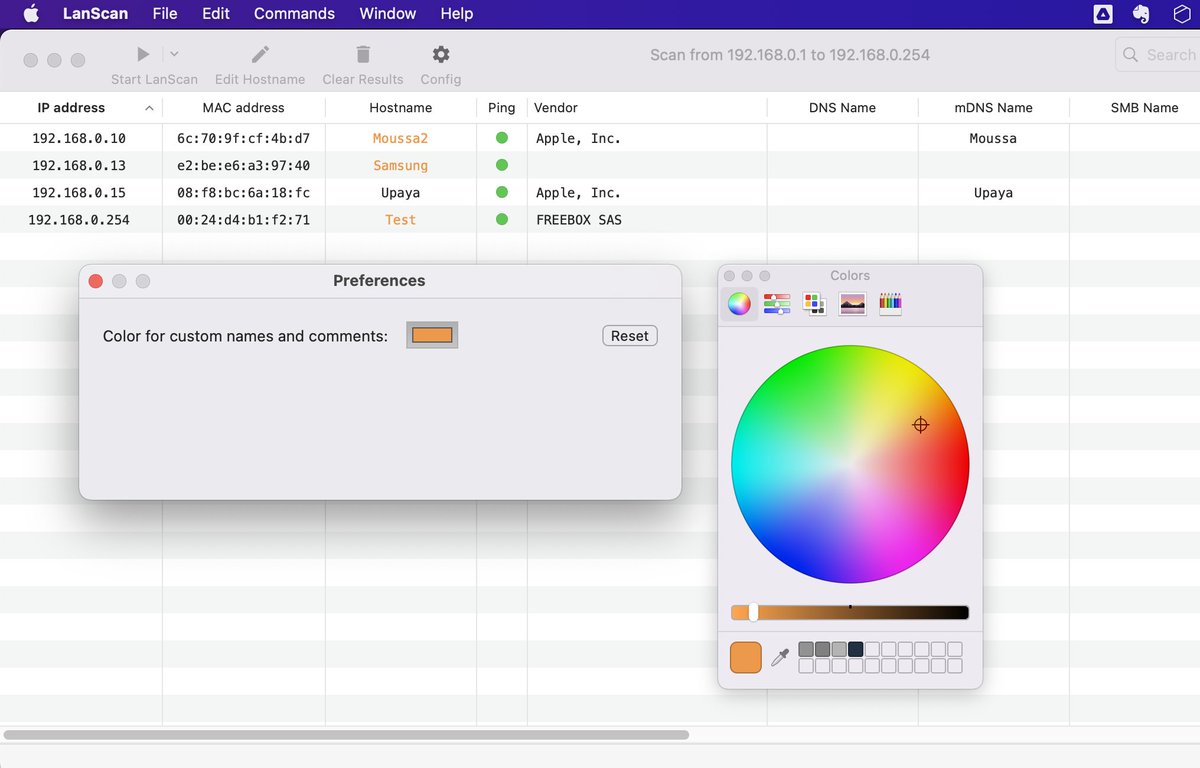
Task: Sort by the IP address column header
Action: coord(81,108)
